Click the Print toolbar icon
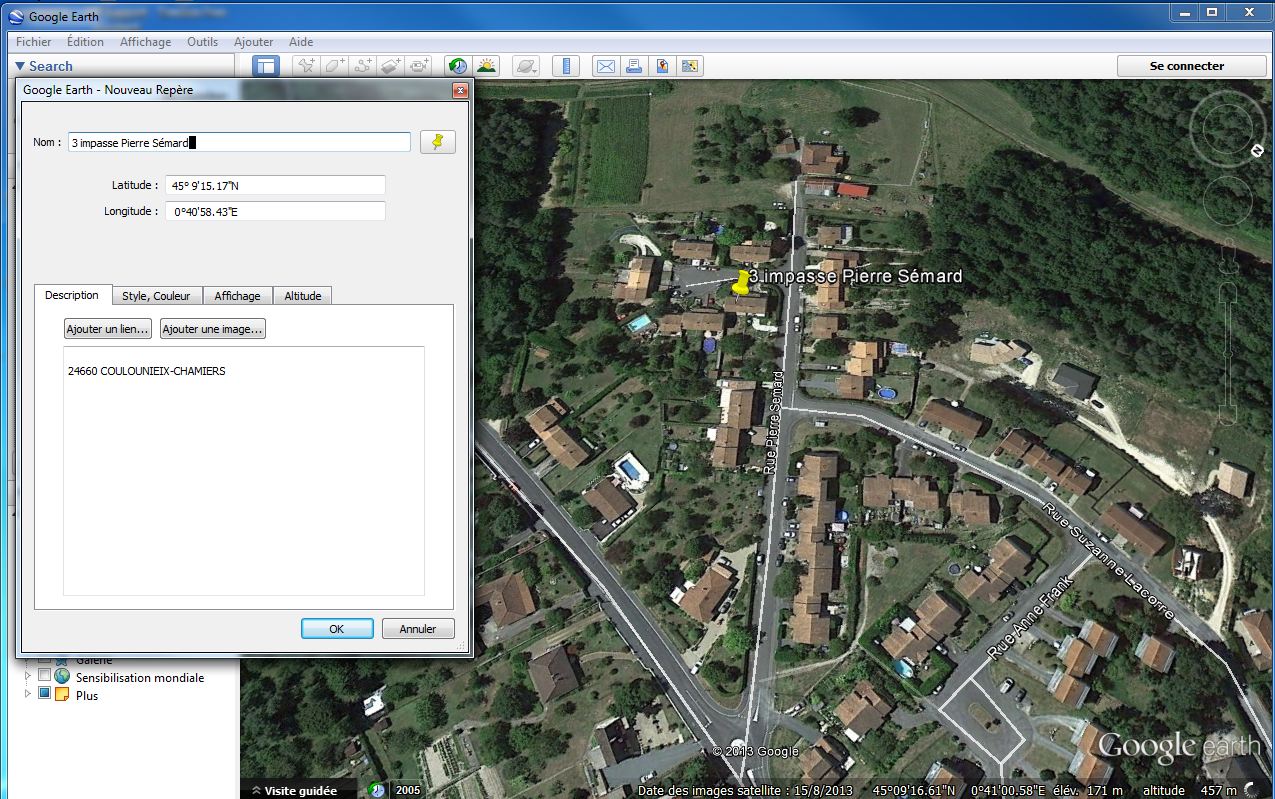 (x=633, y=66)
